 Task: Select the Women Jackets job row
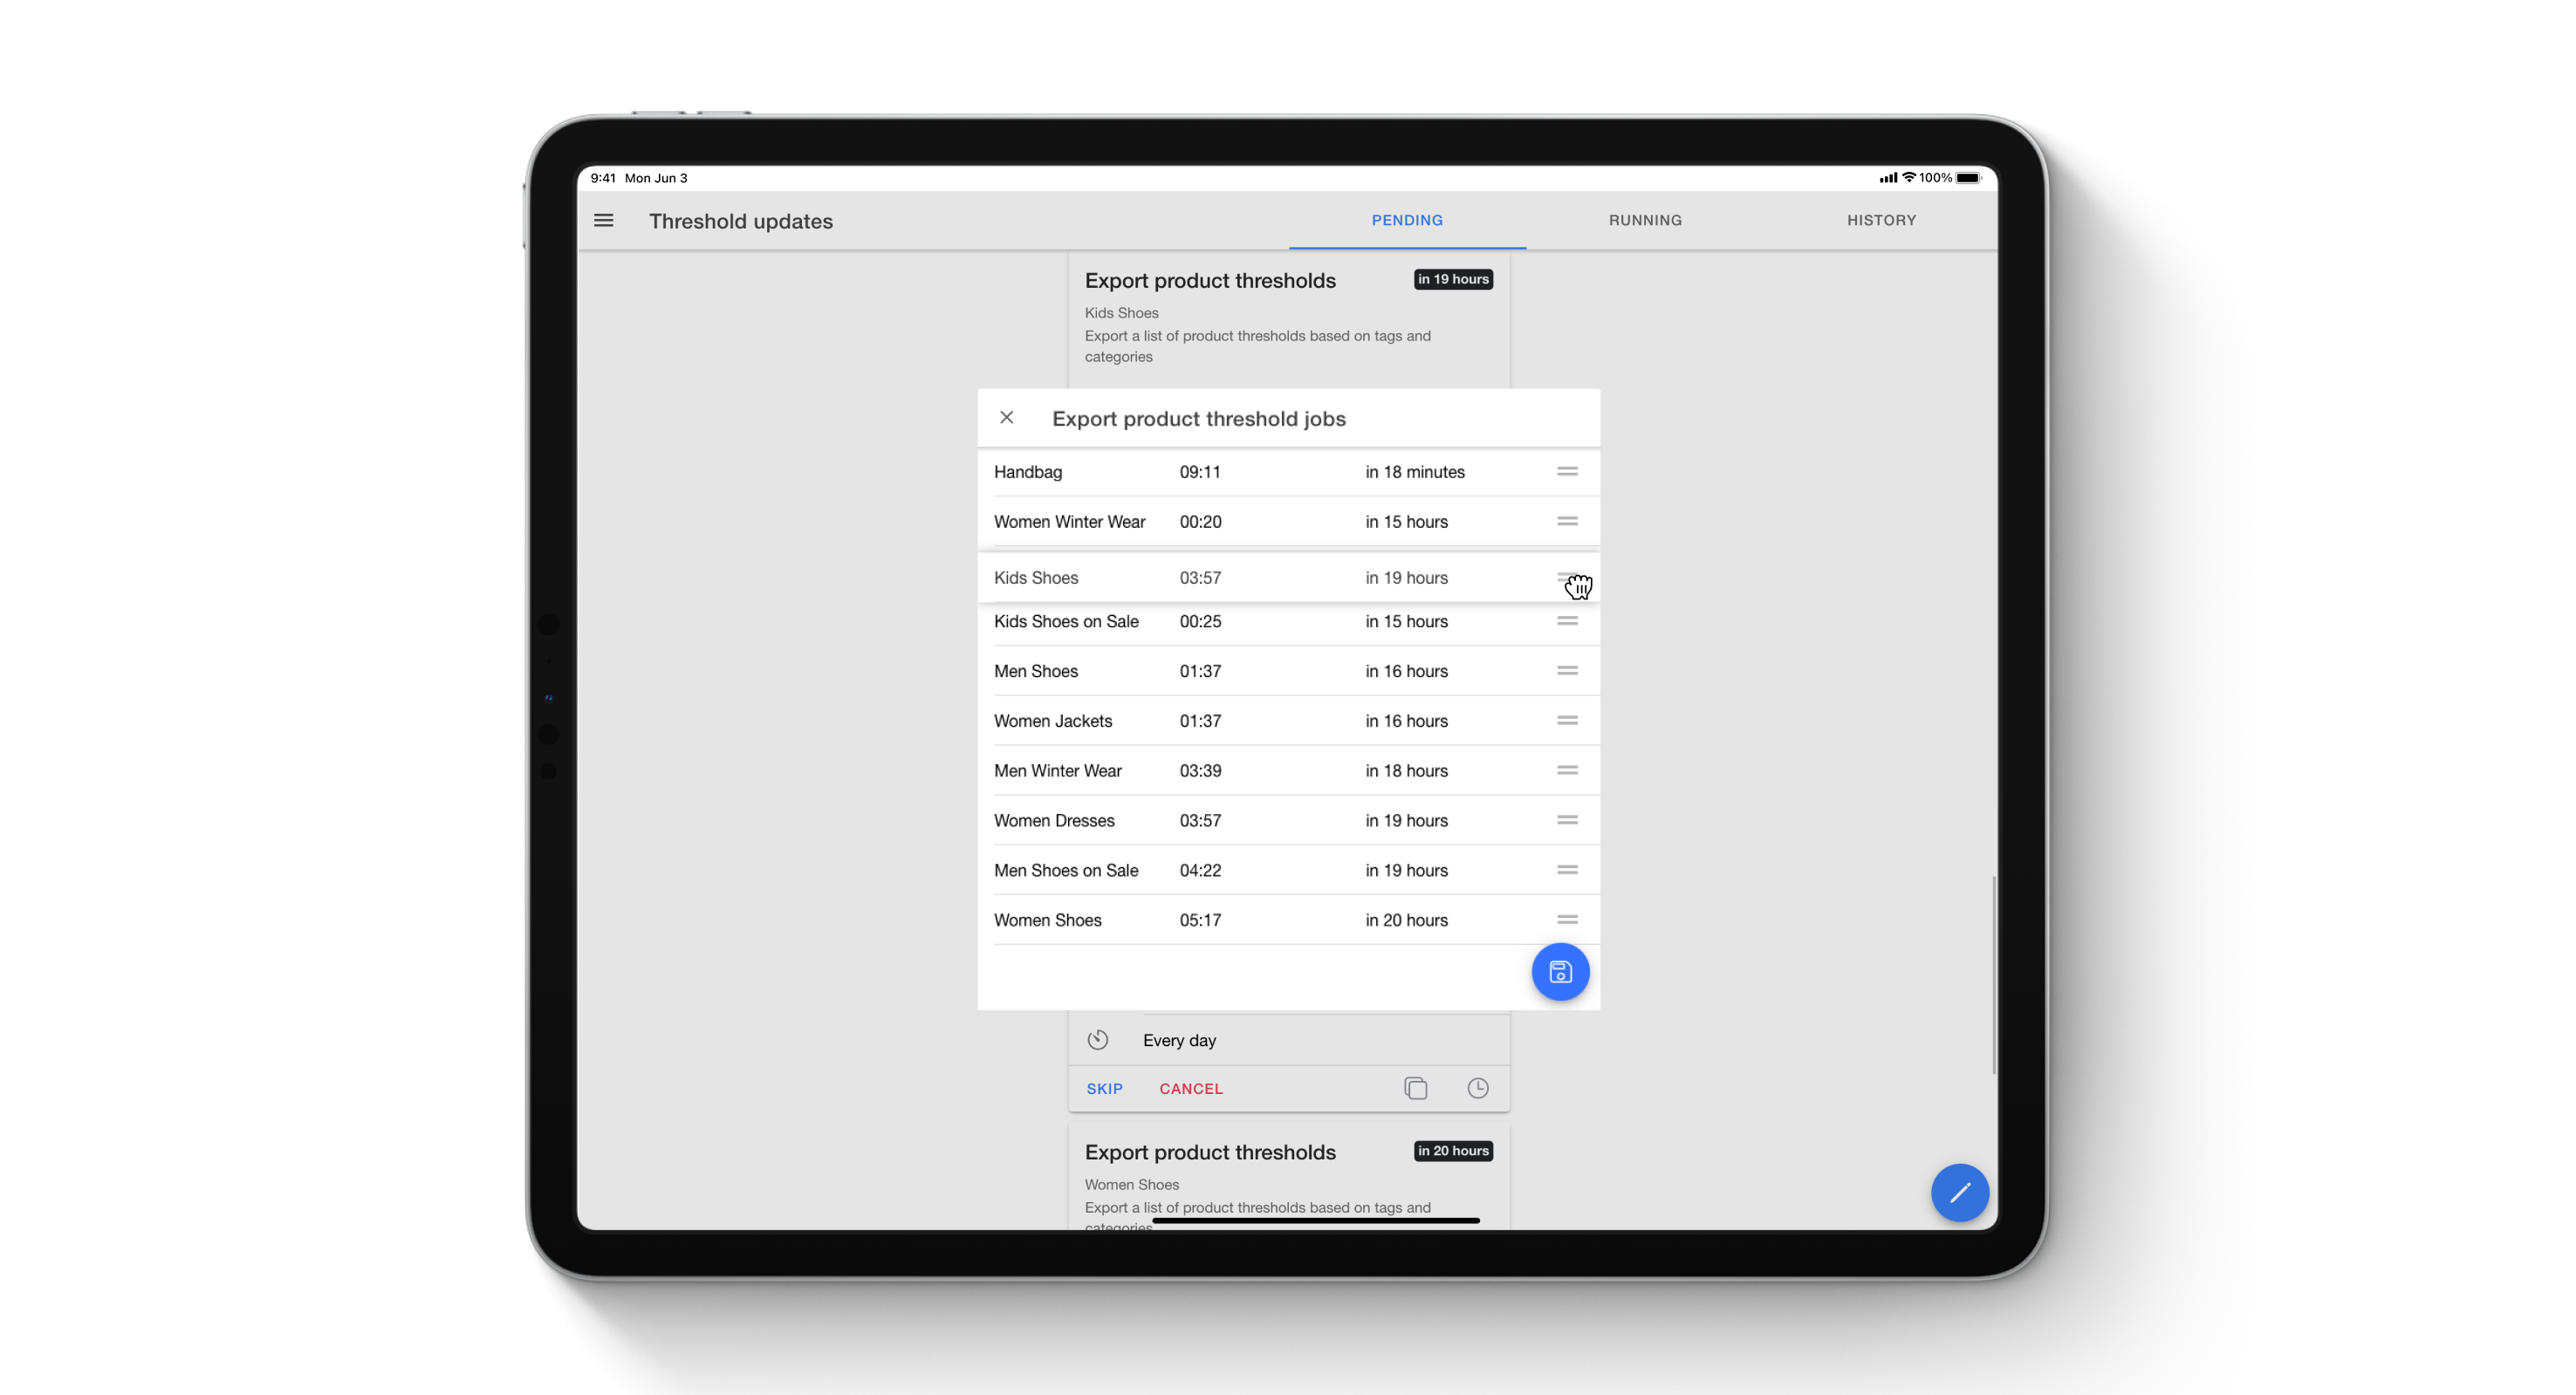(x=1200, y=720)
